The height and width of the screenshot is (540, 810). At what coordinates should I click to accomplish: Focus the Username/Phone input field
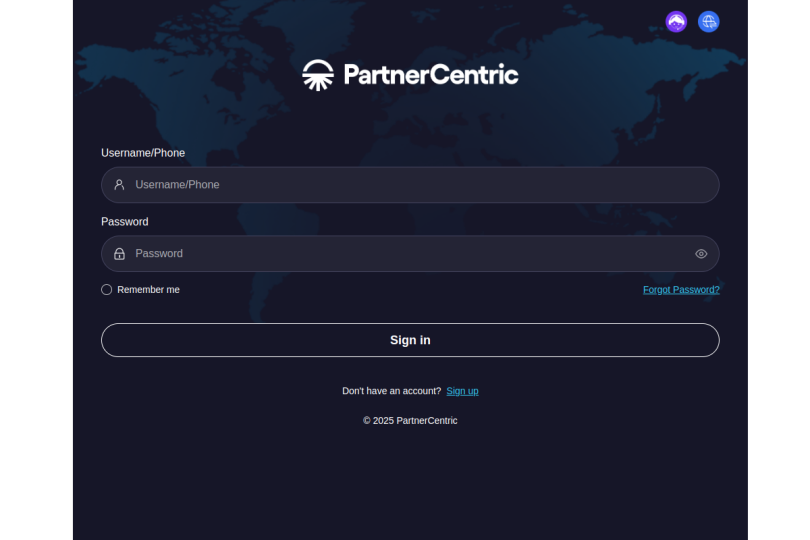[410, 184]
